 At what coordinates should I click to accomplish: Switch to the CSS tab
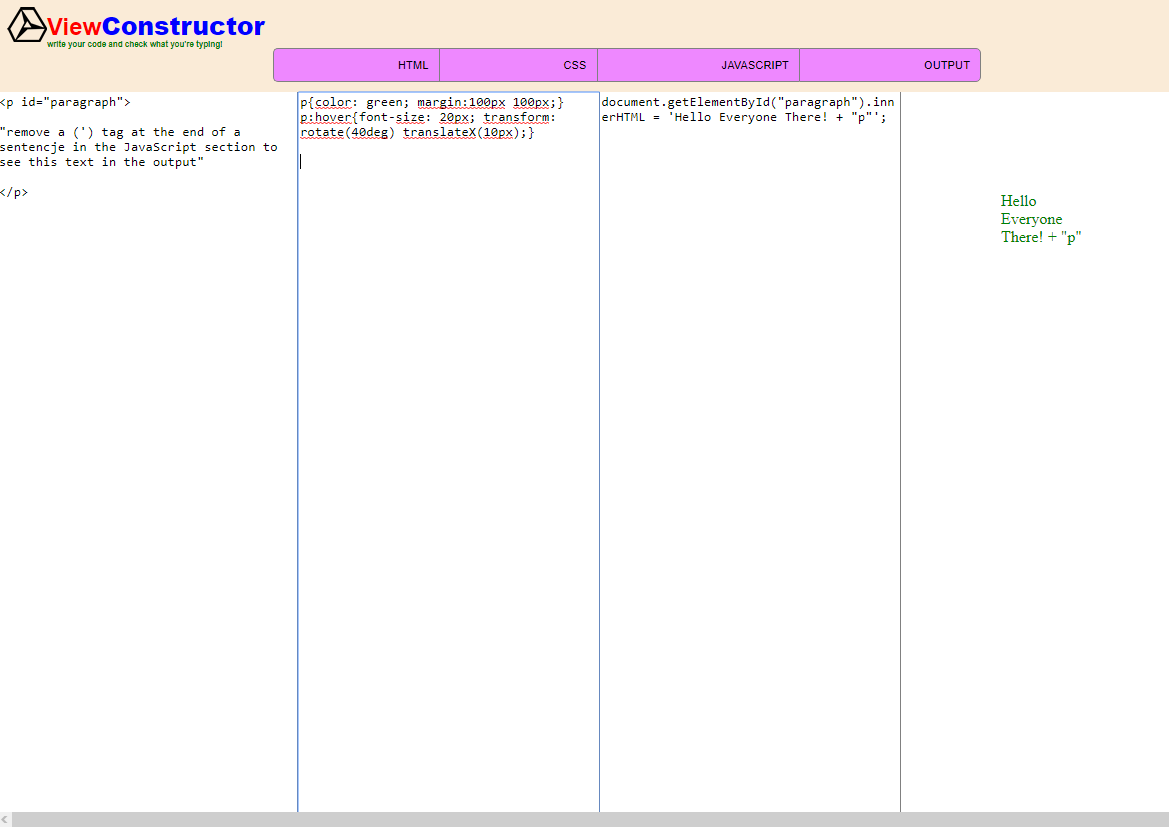pos(518,65)
